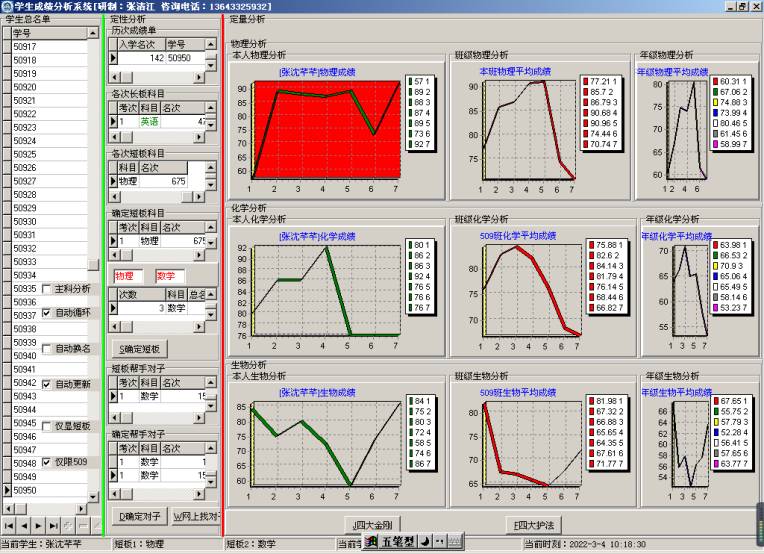The width and height of the screenshot is (764, 554).
Task: Click the 五笔型 input method indicator
Action: (x=396, y=542)
